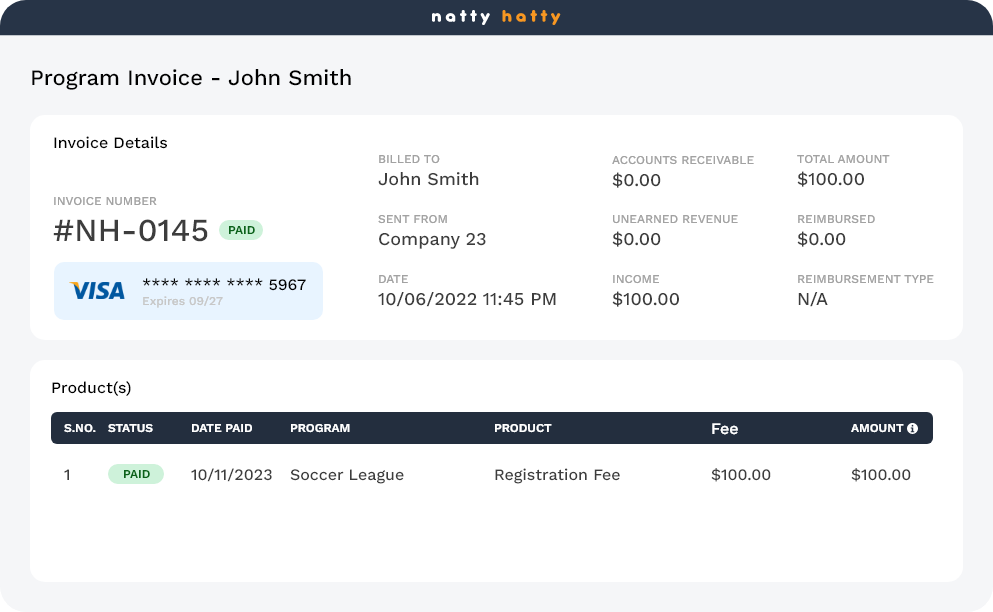The height and width of the screenshot is (612, 993).
Task: Expand the Fee column header
Action: (725, 428)
